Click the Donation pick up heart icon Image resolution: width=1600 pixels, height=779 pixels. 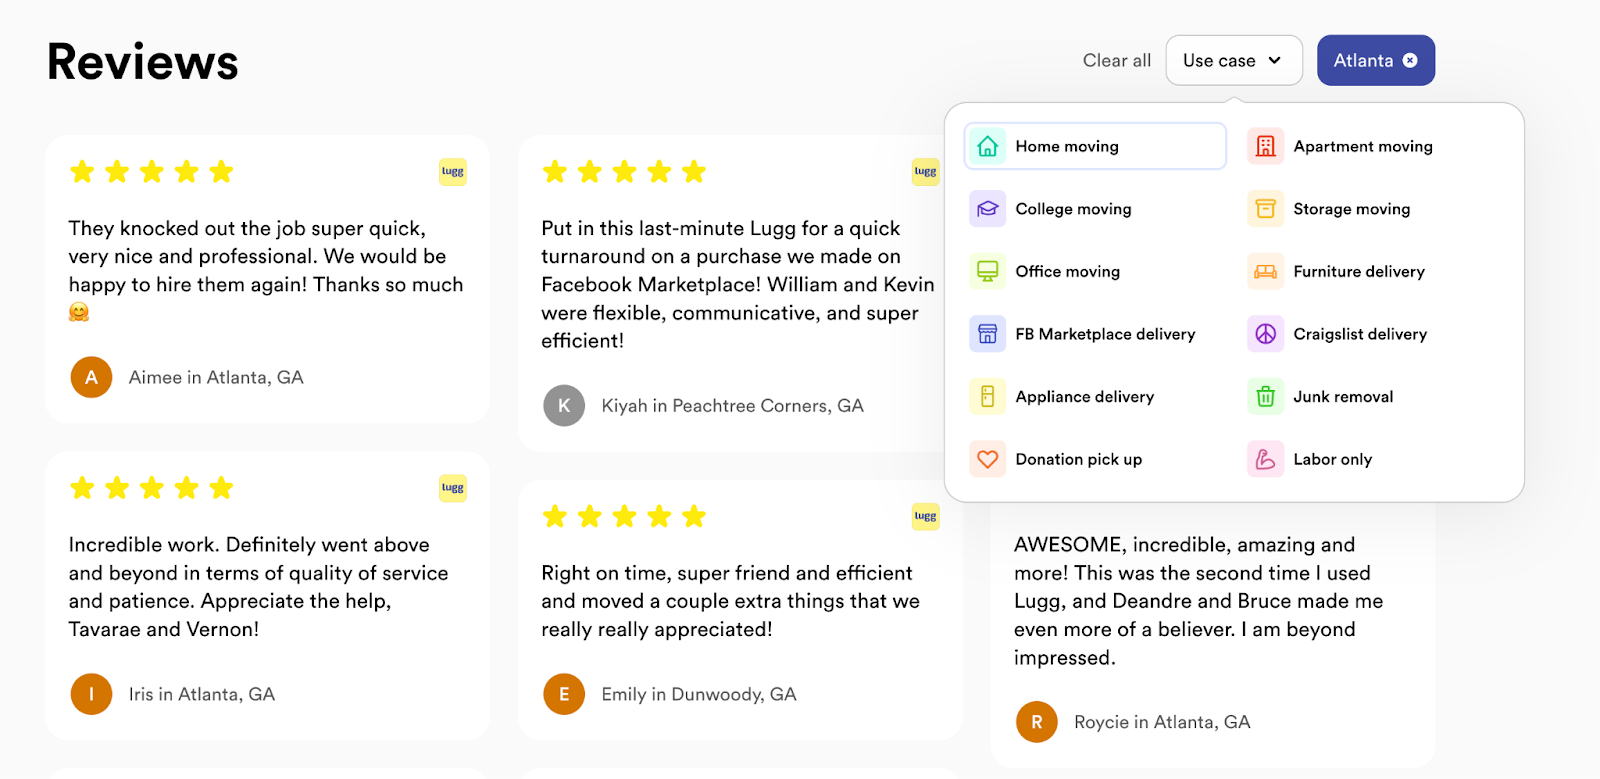(x=987, y=459)
